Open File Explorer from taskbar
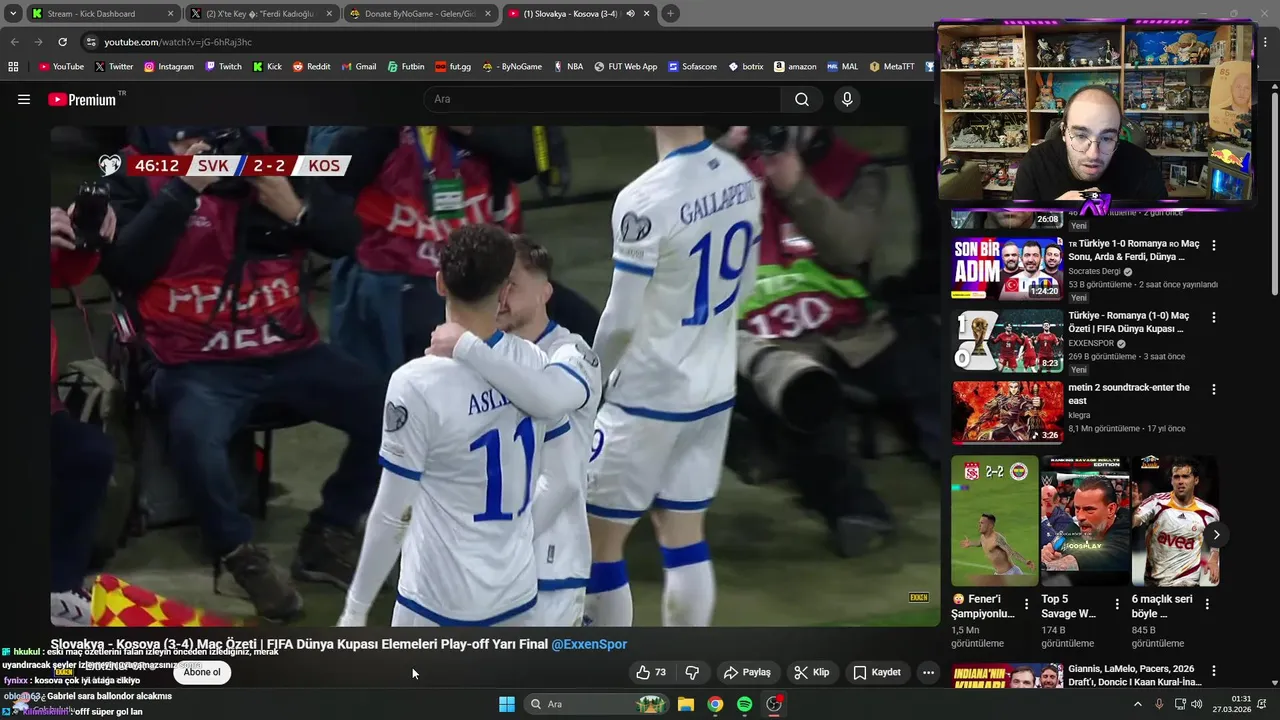 [x=686, y=704]
